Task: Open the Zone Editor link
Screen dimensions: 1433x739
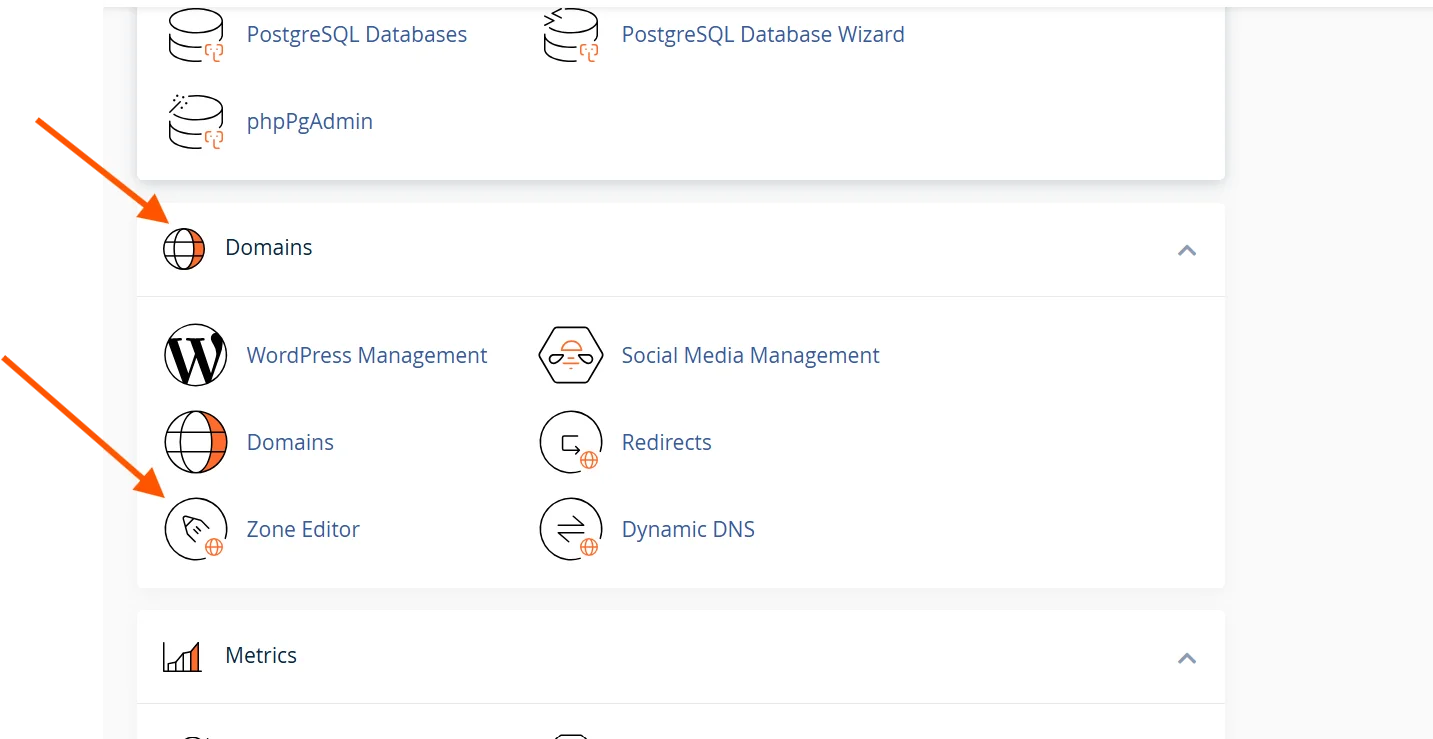Action: 303,528
